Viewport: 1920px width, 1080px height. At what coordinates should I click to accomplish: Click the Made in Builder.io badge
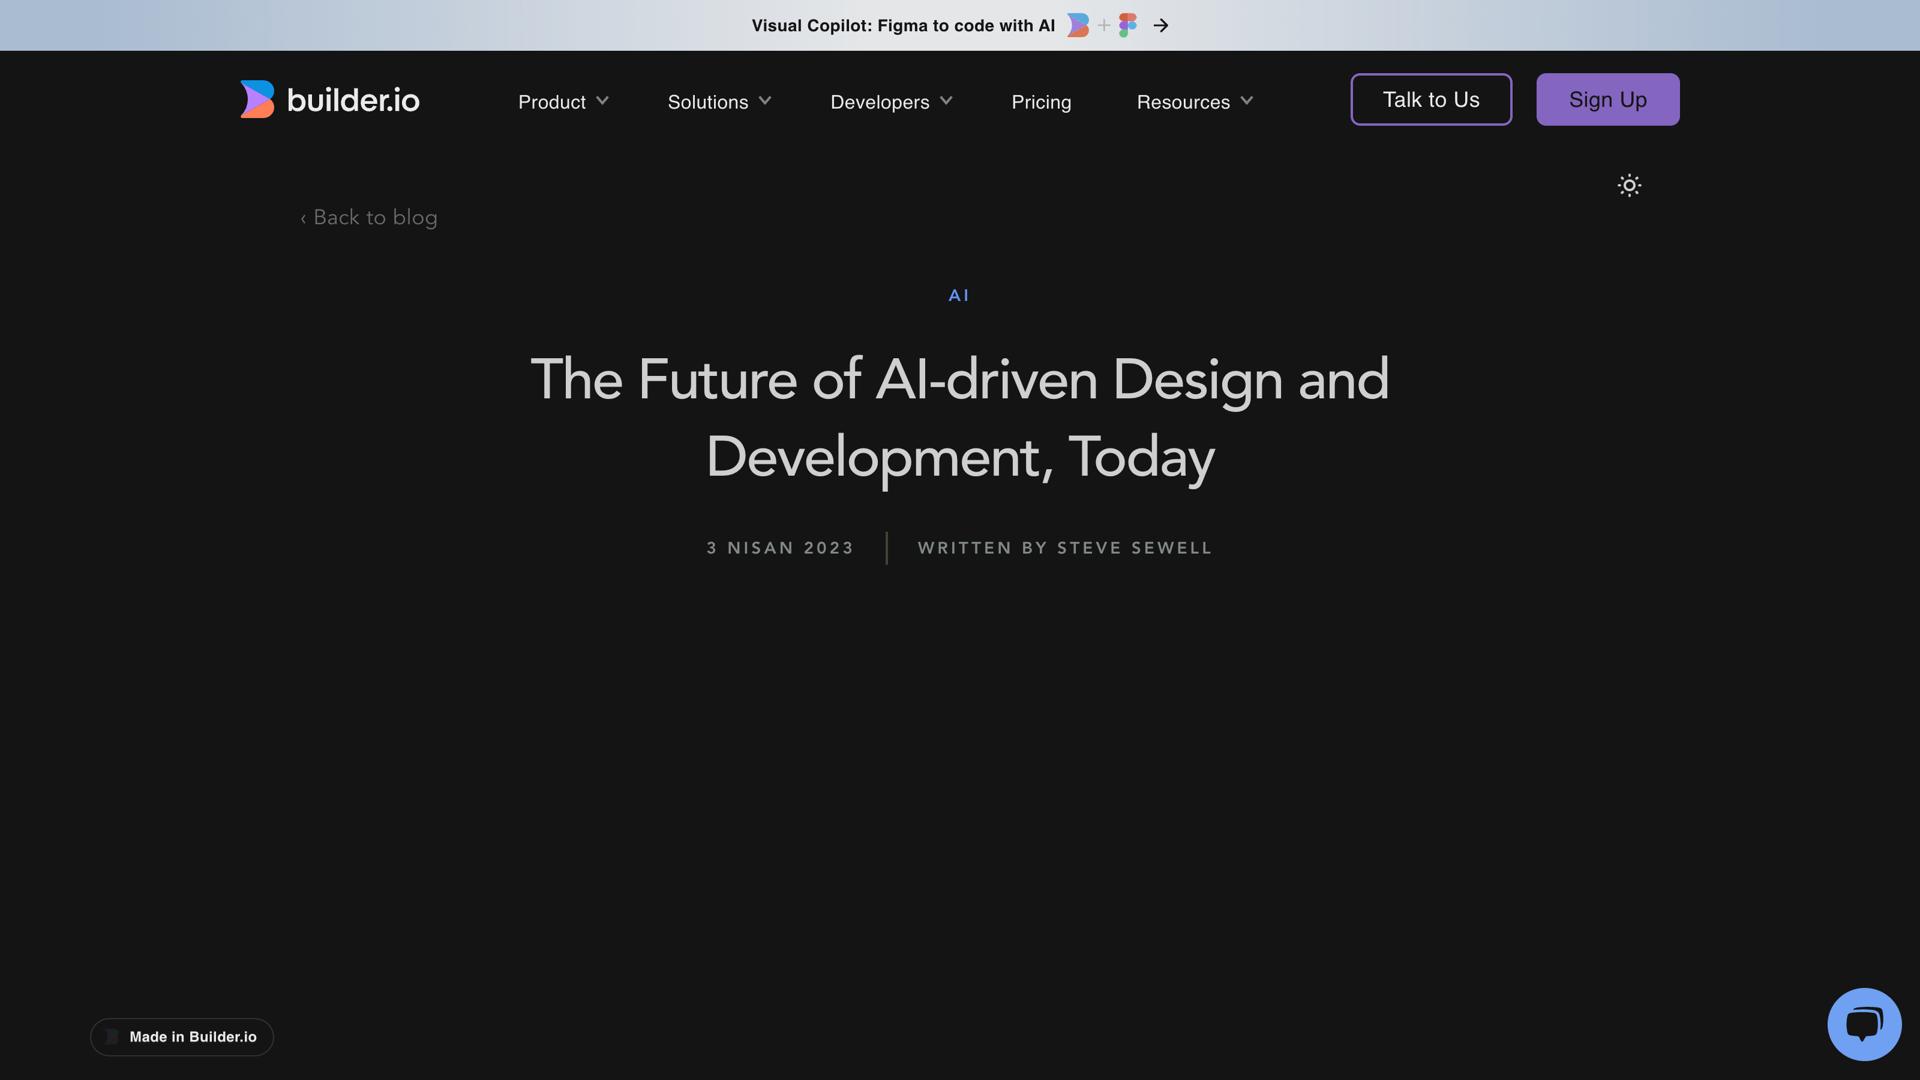point(181,1037)
